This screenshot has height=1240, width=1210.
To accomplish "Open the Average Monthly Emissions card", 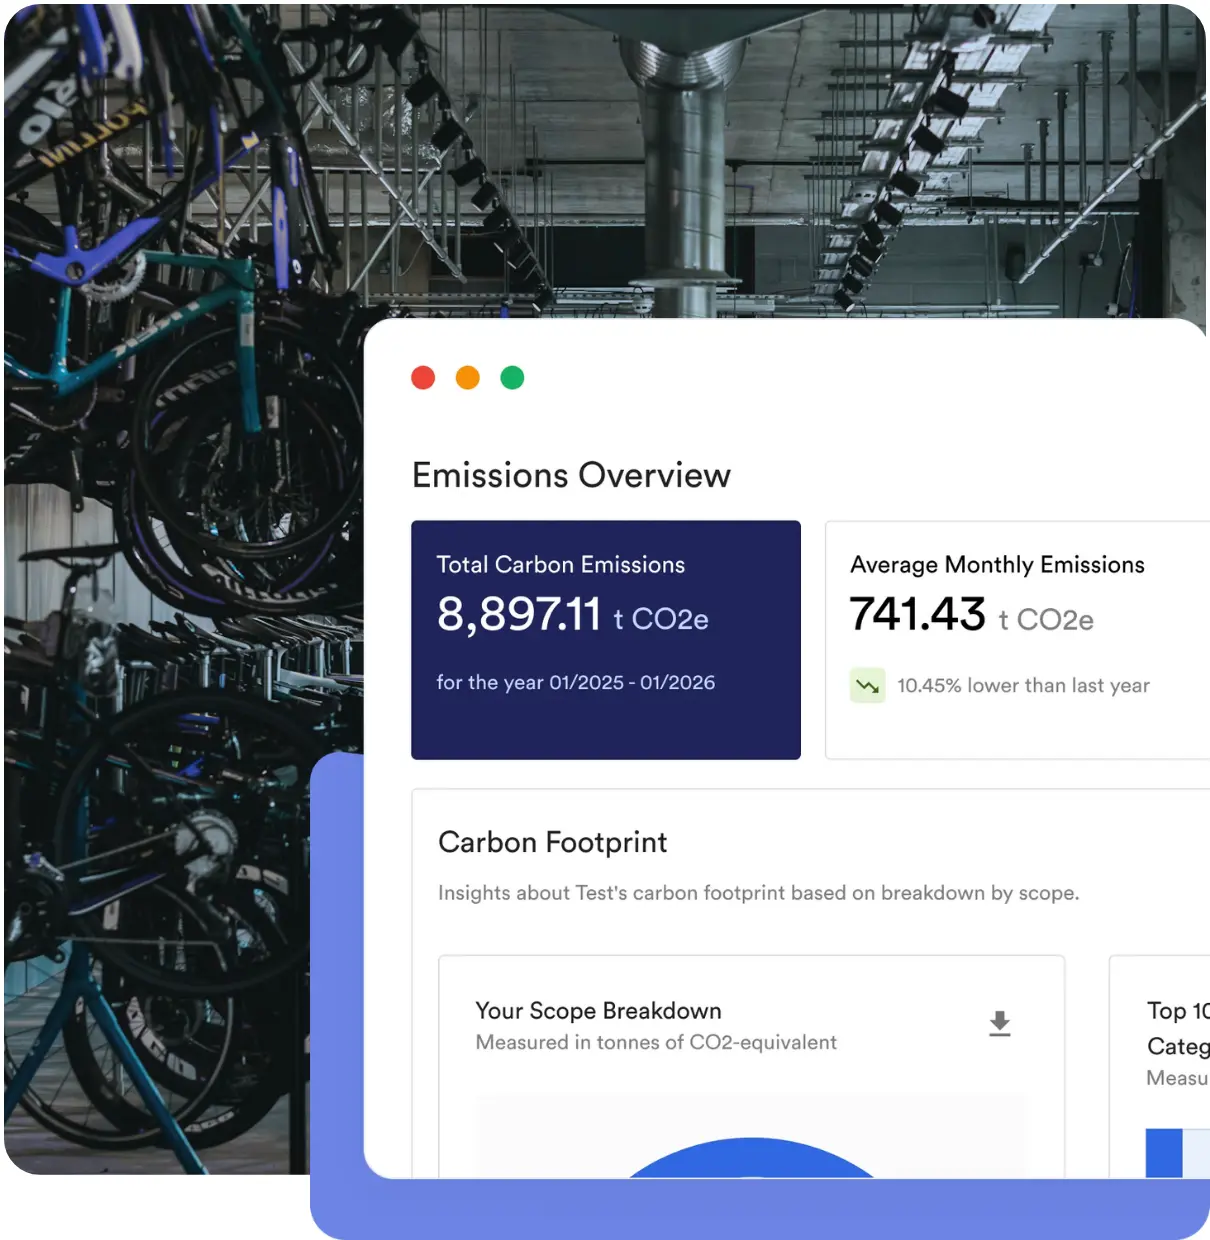I will coord(1017,640).
